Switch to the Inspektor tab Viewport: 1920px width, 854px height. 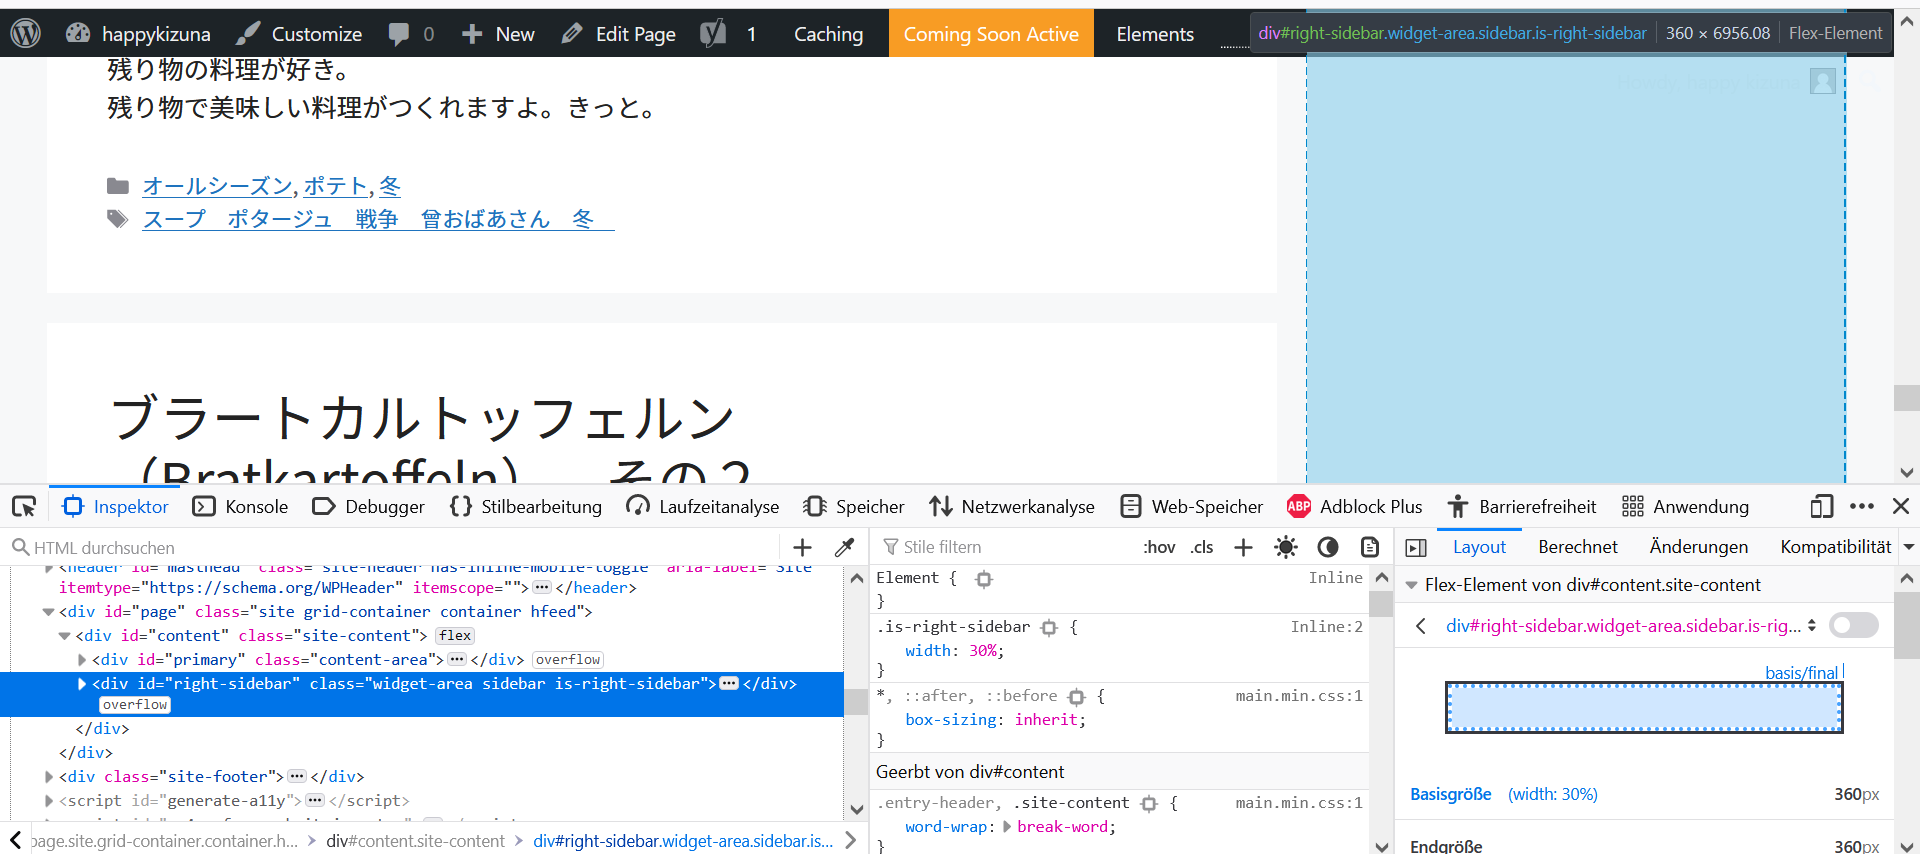pyautogui.click(x=115, y=506)
